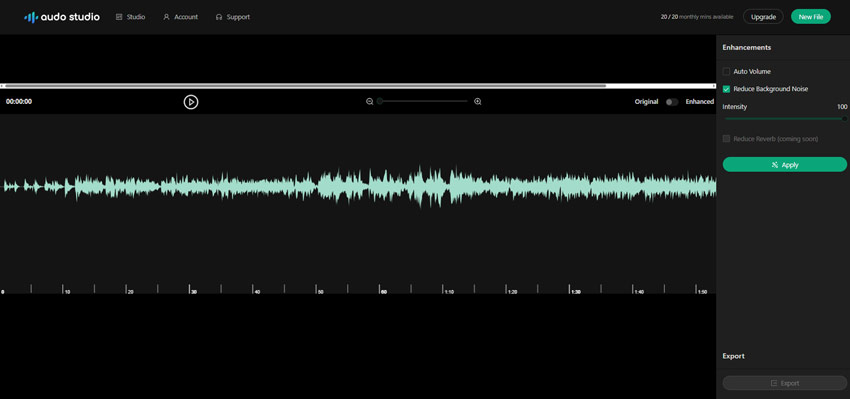Click the Intensity slider track

click(x=785, y=118)
